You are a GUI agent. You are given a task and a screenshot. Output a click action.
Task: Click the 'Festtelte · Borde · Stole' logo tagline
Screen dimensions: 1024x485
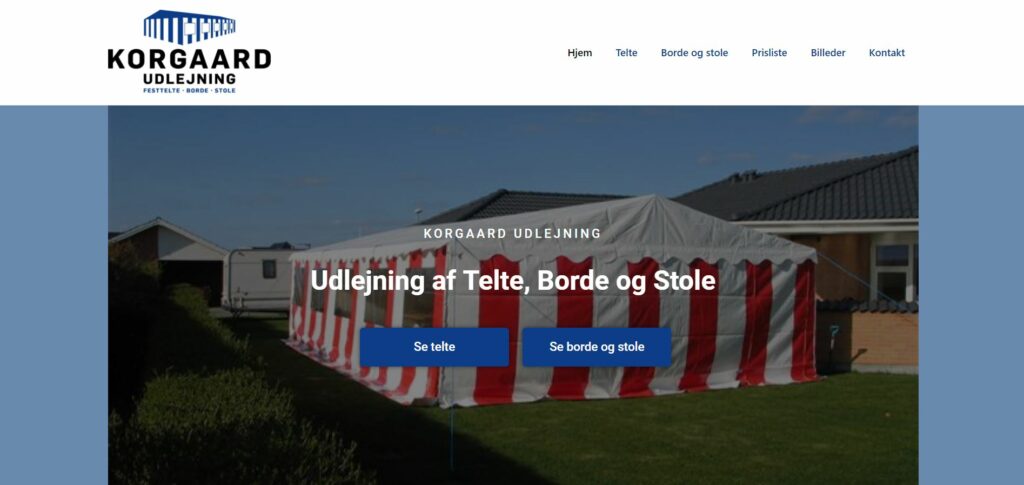click(189, 90)
